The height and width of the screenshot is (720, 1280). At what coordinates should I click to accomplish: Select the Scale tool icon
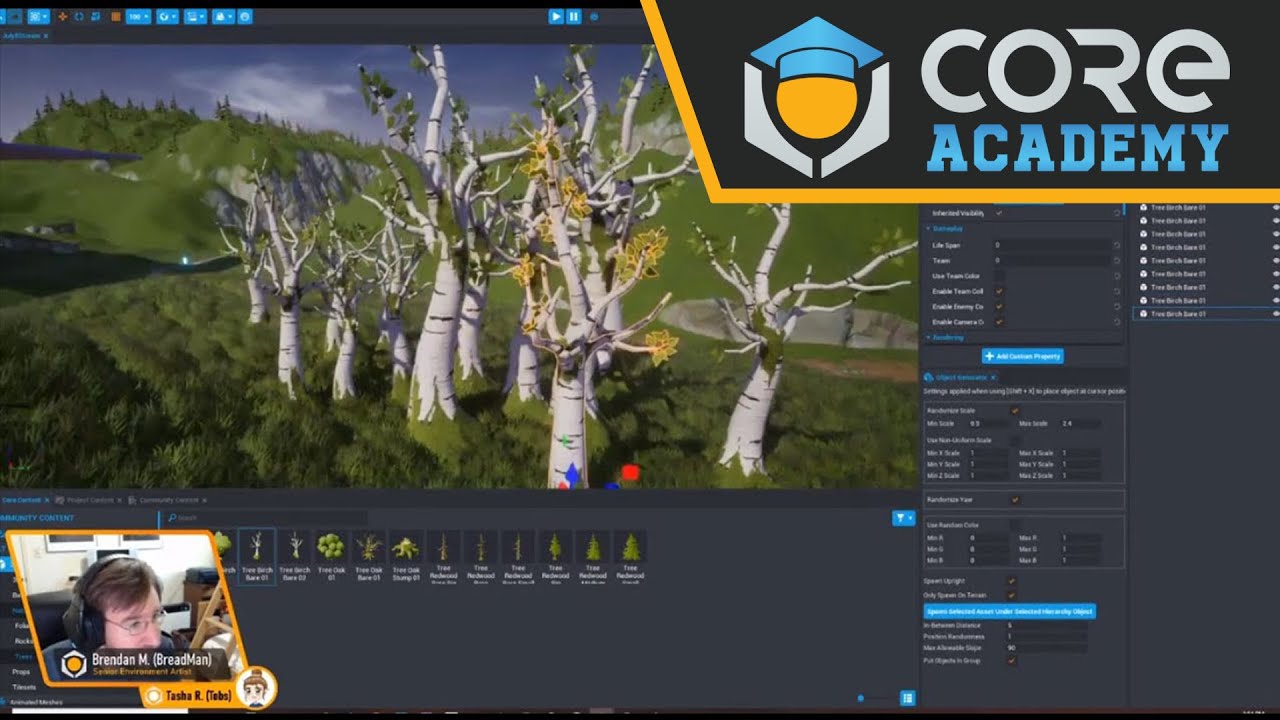(x=96, y=16)
